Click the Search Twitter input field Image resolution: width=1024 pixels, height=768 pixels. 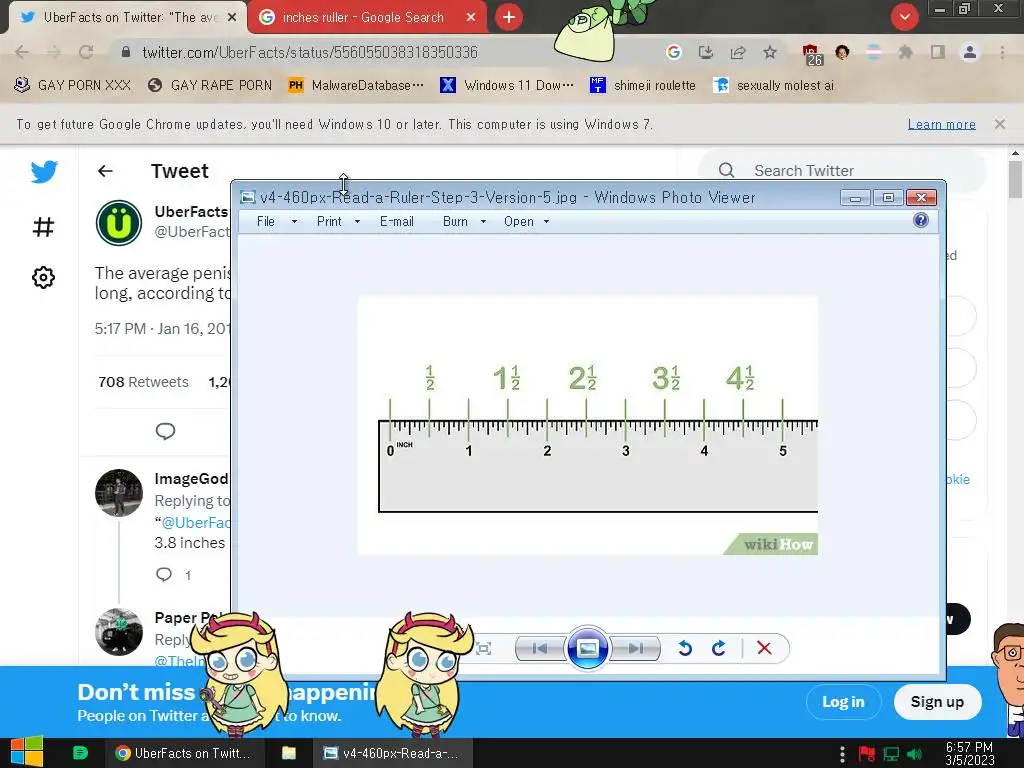(842, 170)
